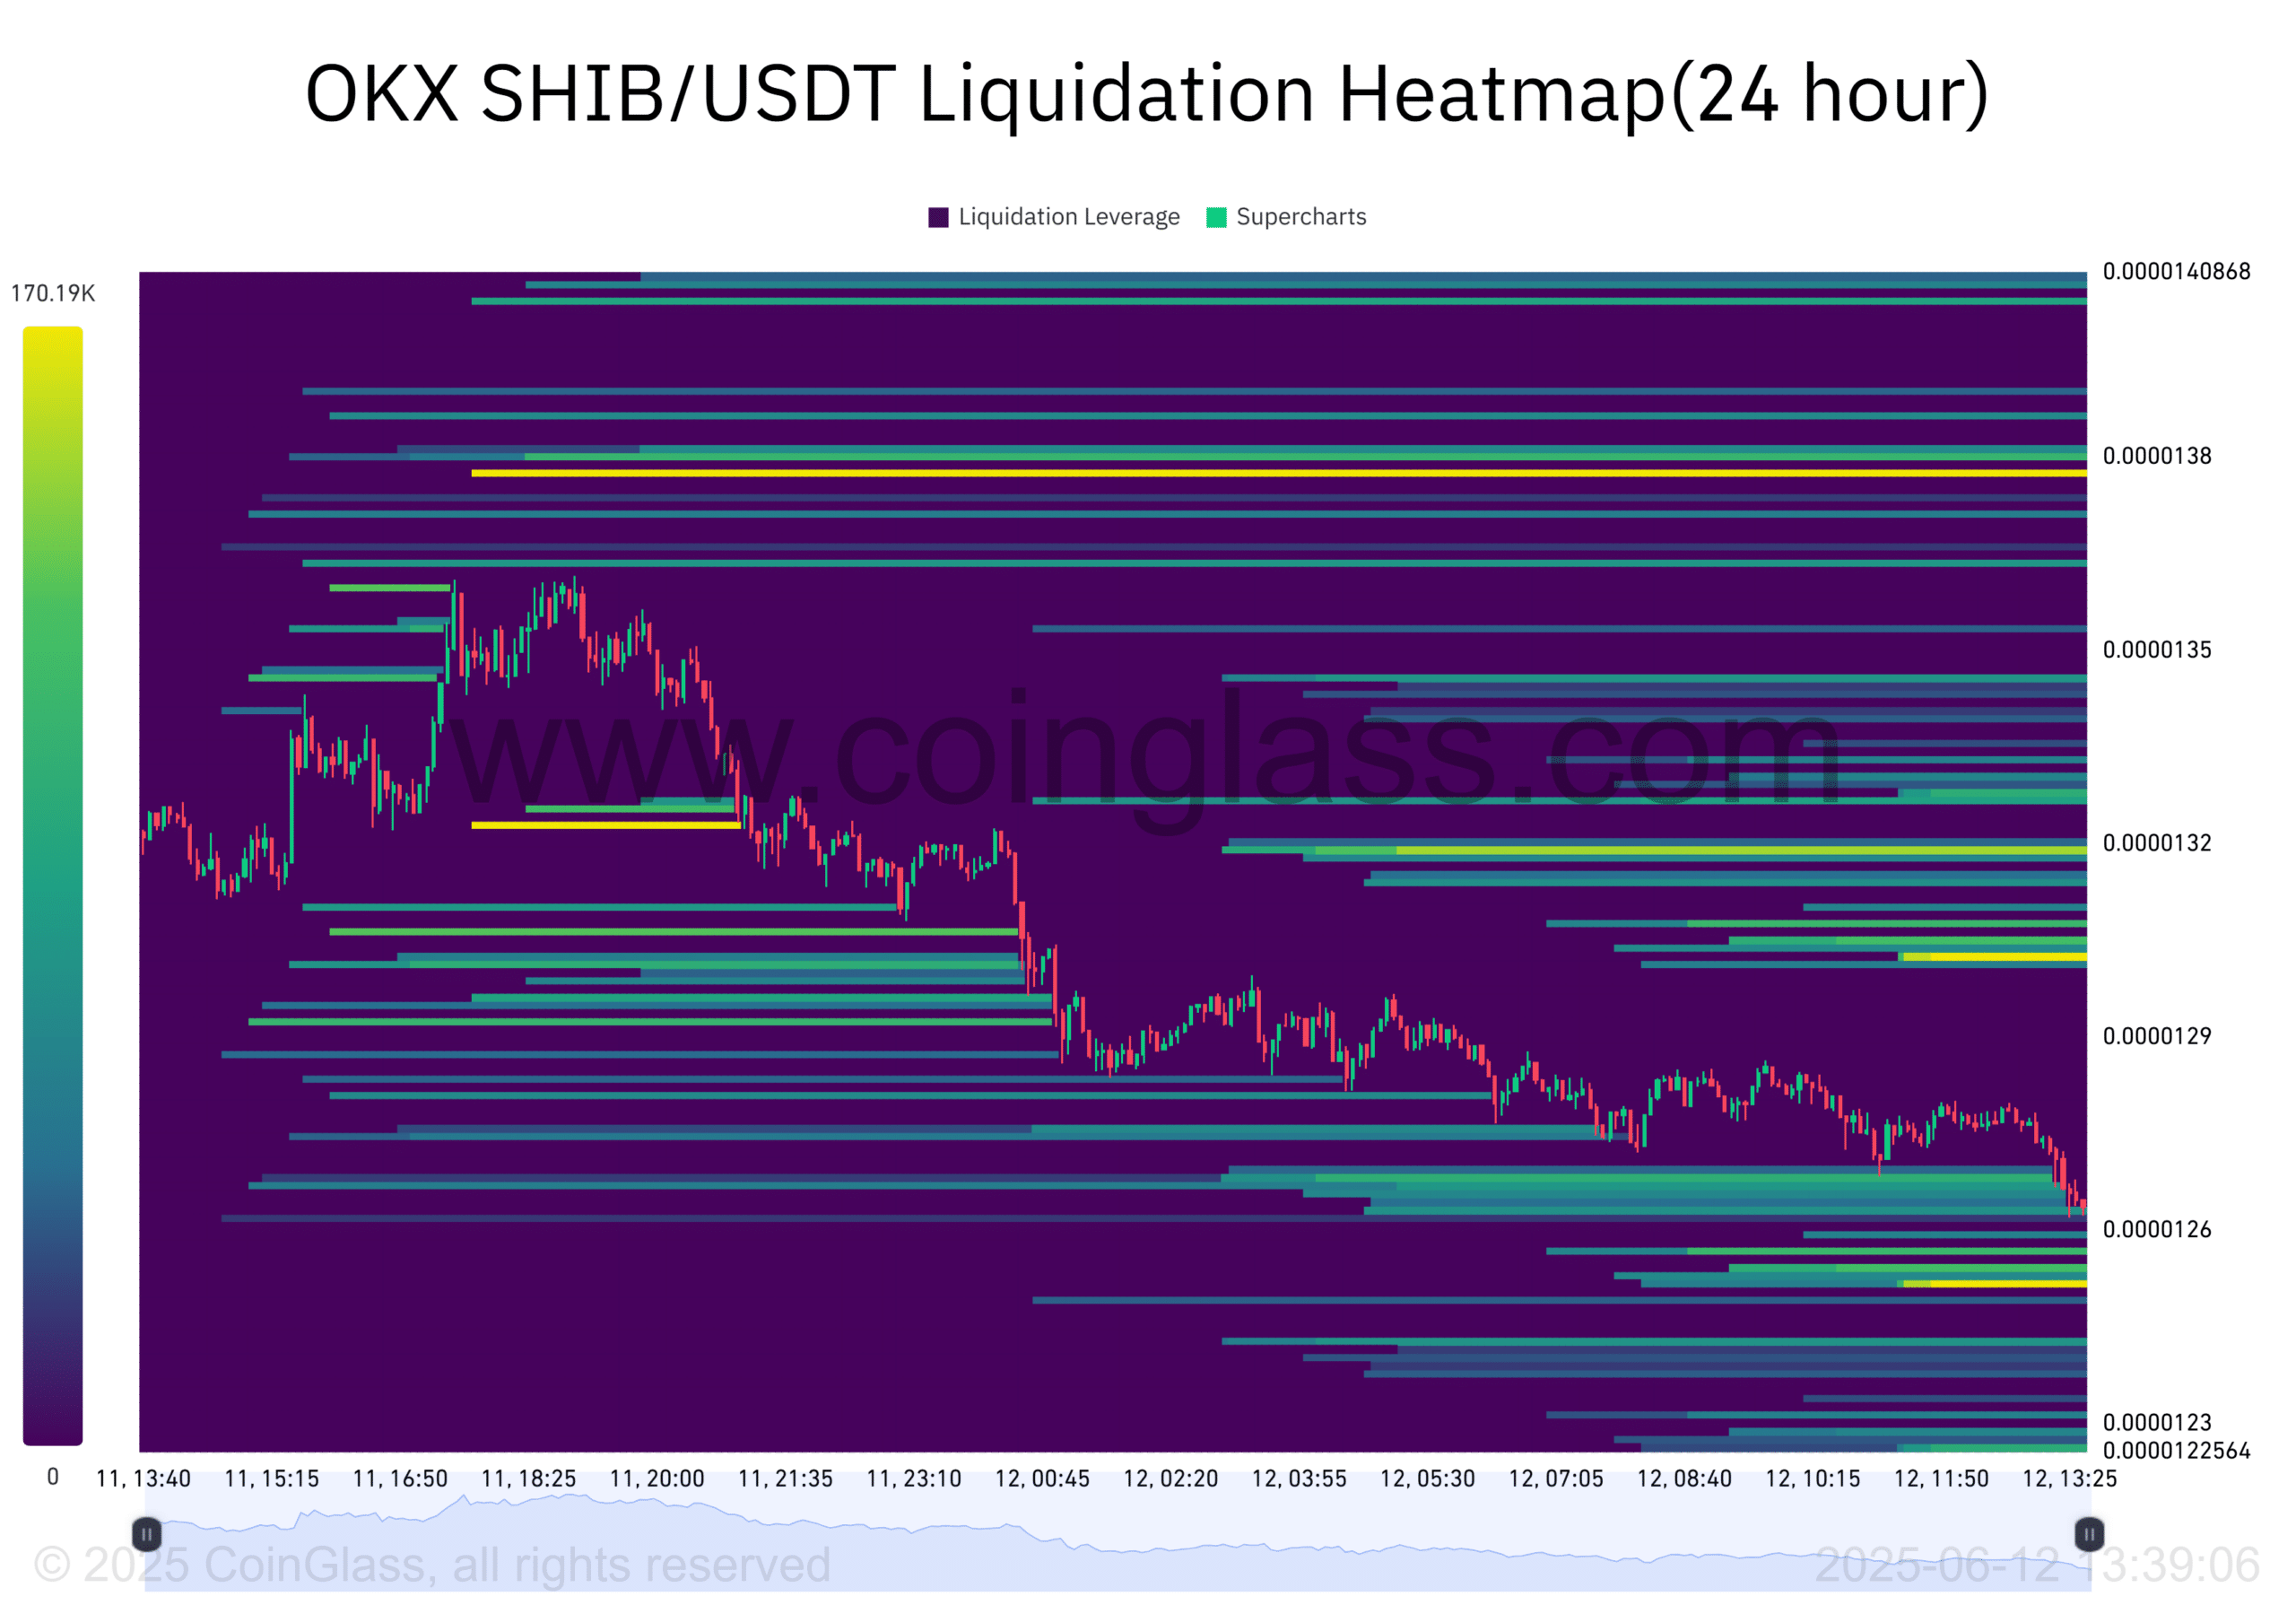
Task: Click the right range slider handle
Action: [2089, 1533]
